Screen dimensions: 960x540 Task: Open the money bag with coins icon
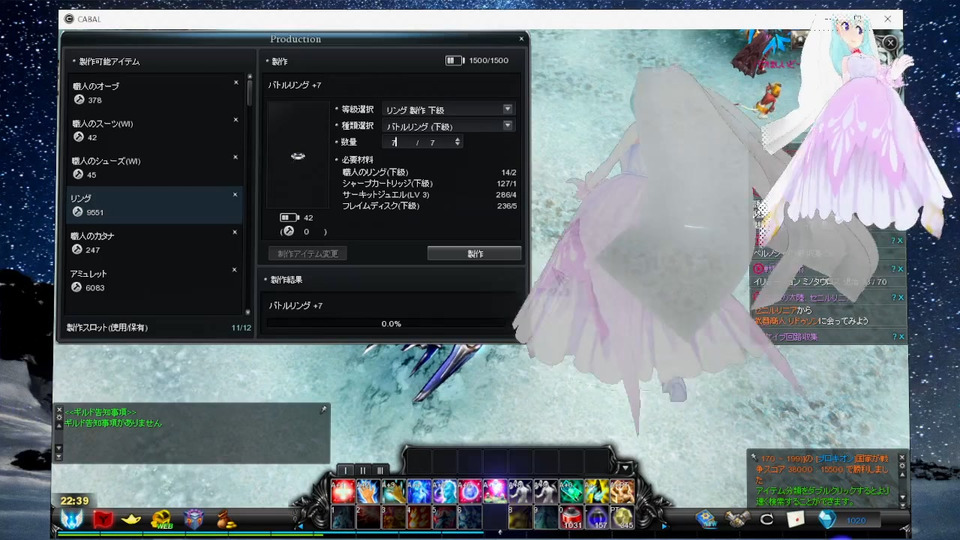tap(225, 520)
